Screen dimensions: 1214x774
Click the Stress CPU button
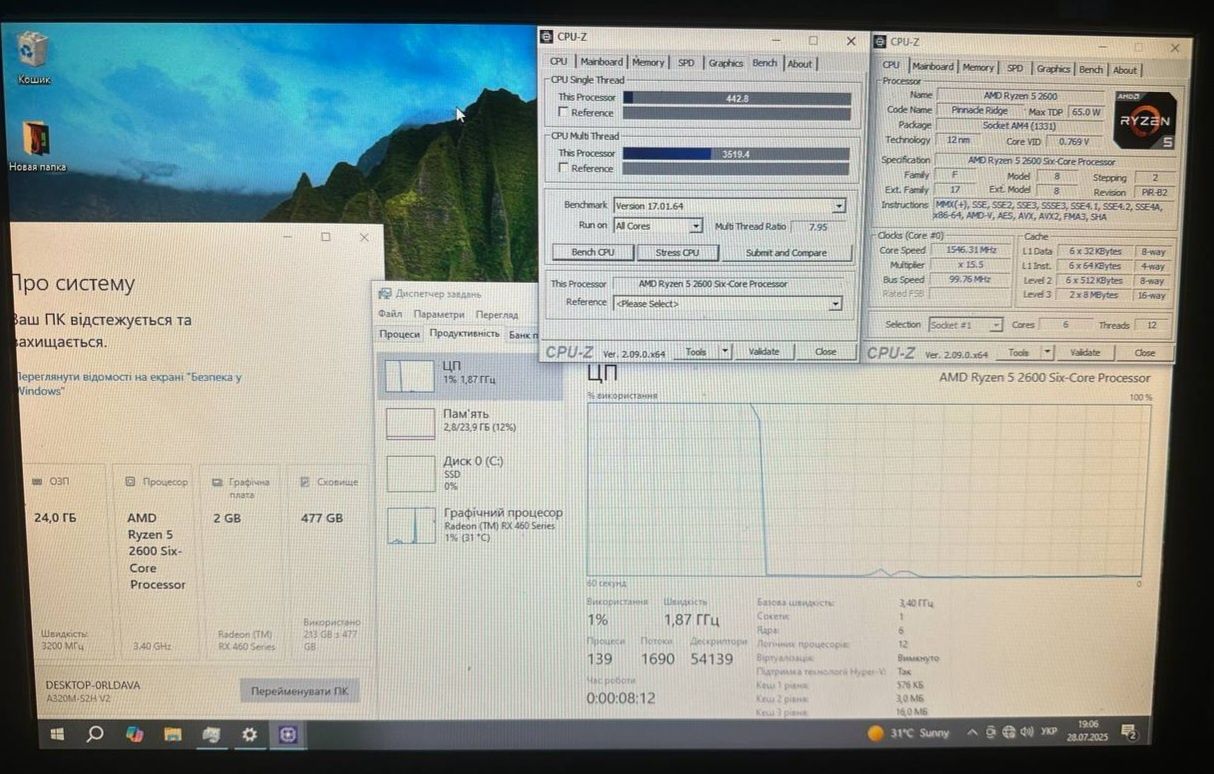pos(677,253)
